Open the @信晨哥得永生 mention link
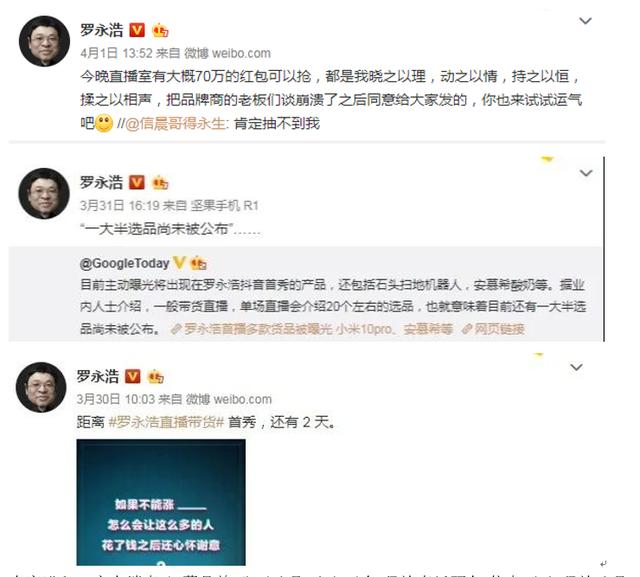The height and width of the screenshot is (577, 640). tap(175, 123)
